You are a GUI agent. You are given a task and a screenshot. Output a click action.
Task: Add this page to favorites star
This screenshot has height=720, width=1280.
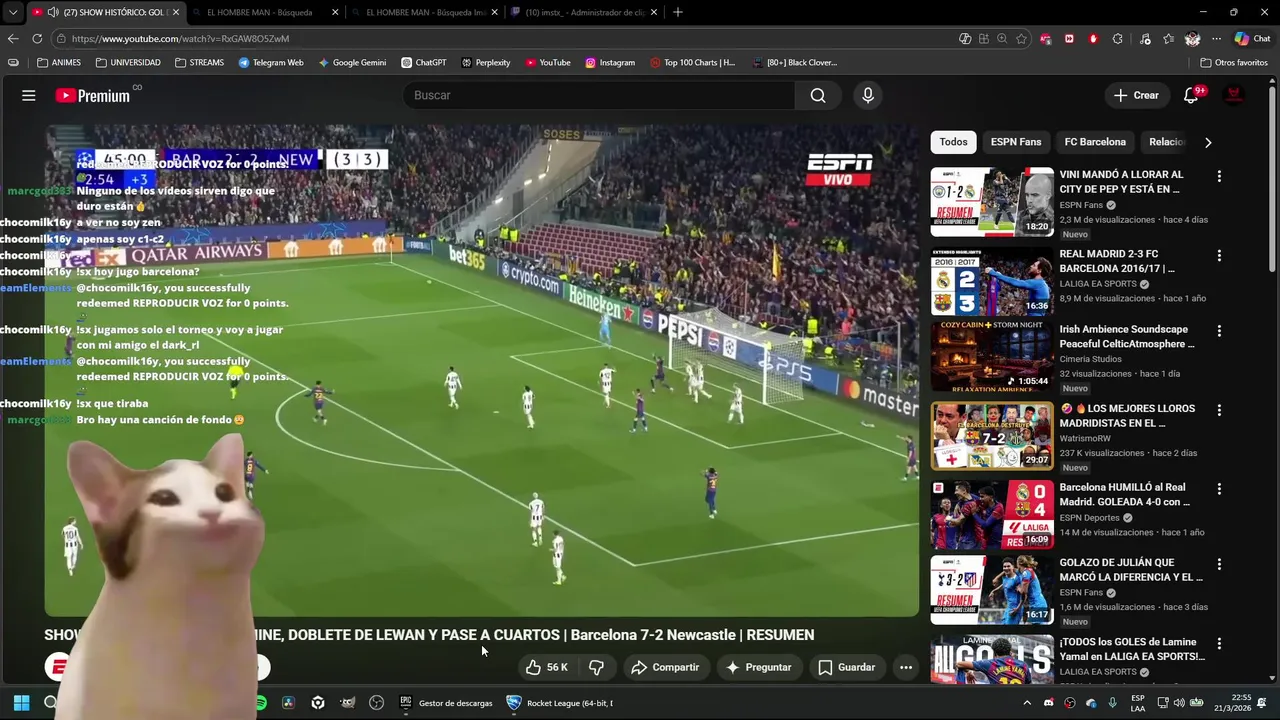pos(1021,38)
